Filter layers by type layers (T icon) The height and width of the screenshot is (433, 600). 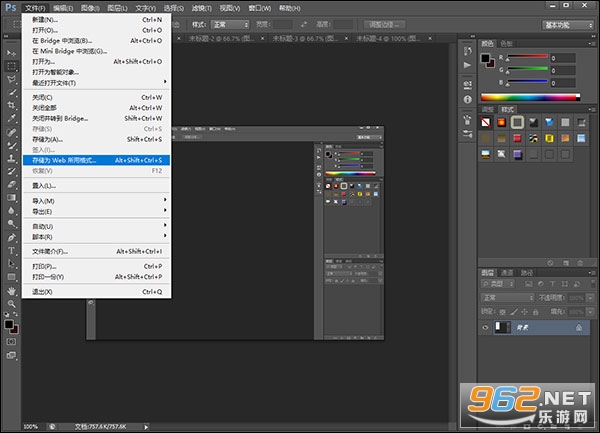(553, 284)
